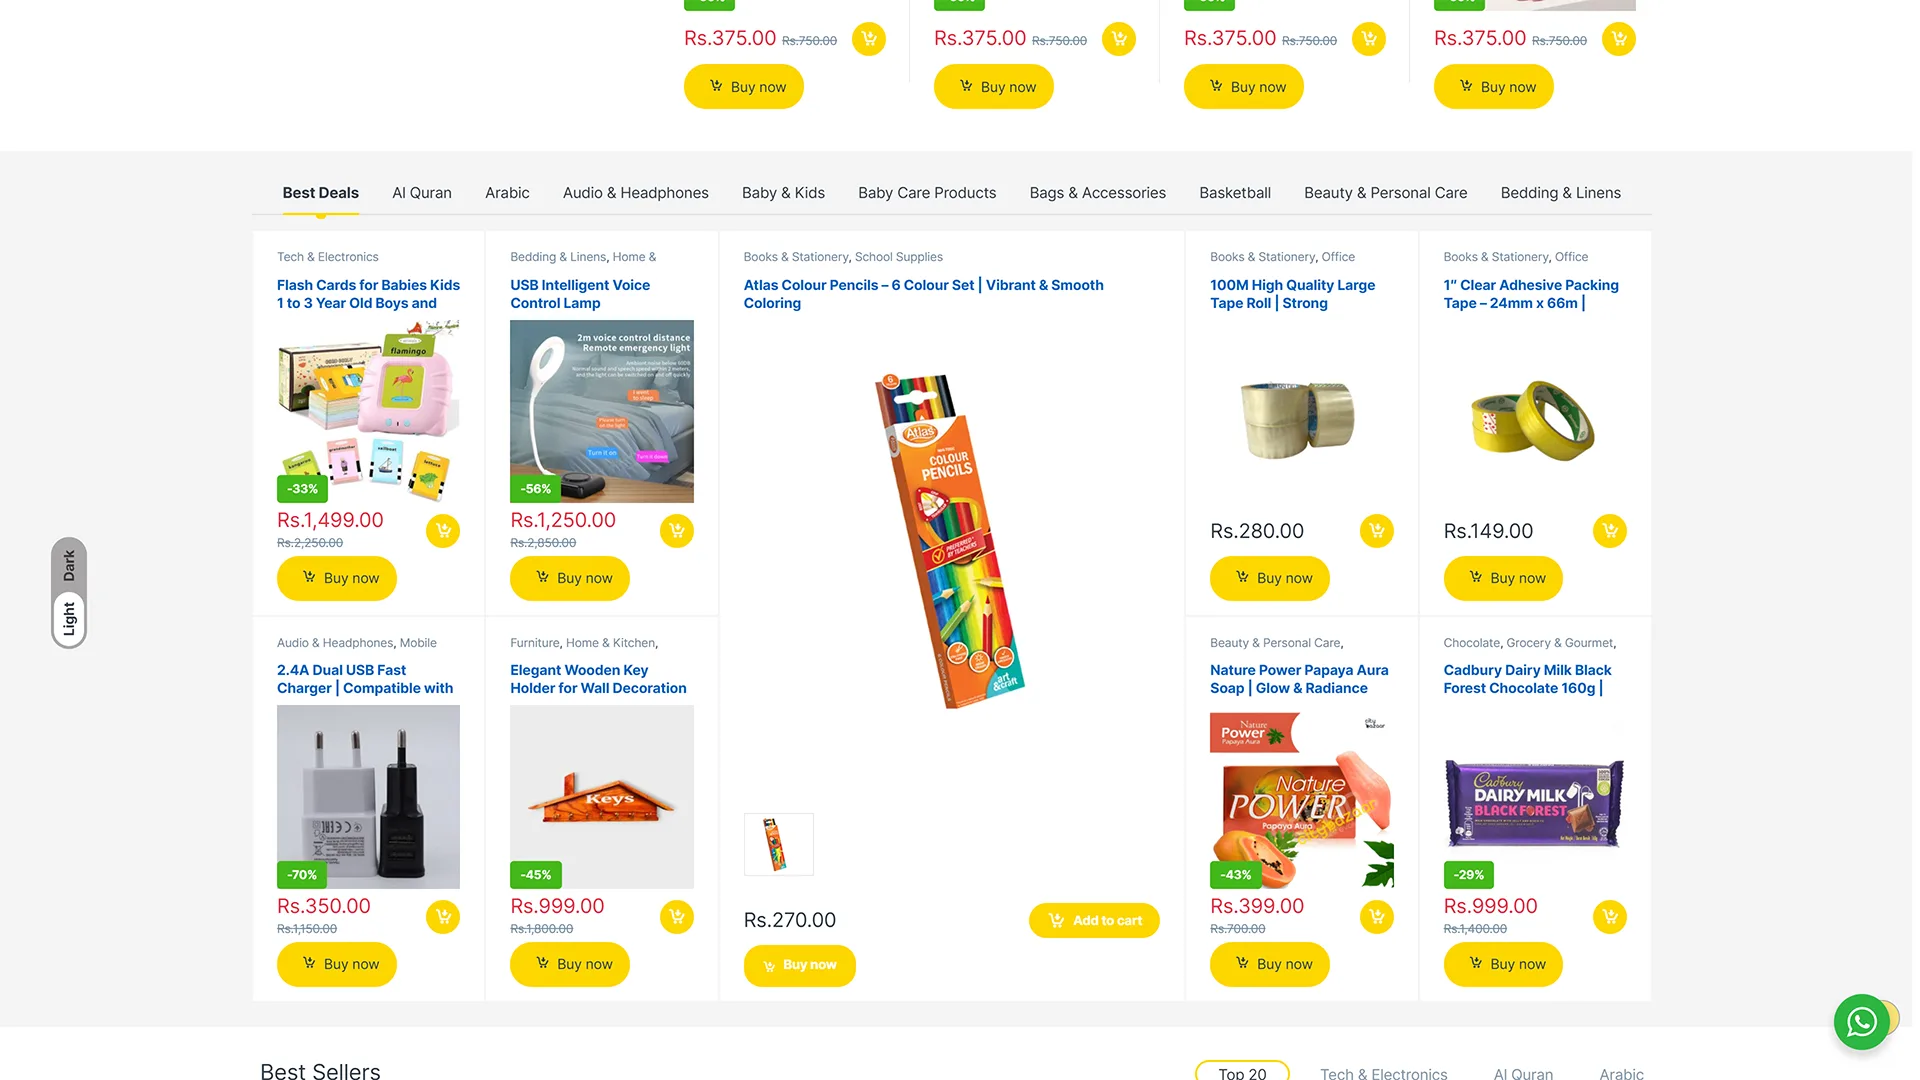Open WhatsApp chat floating icon
1920x1080 pixels.
1861,1022
